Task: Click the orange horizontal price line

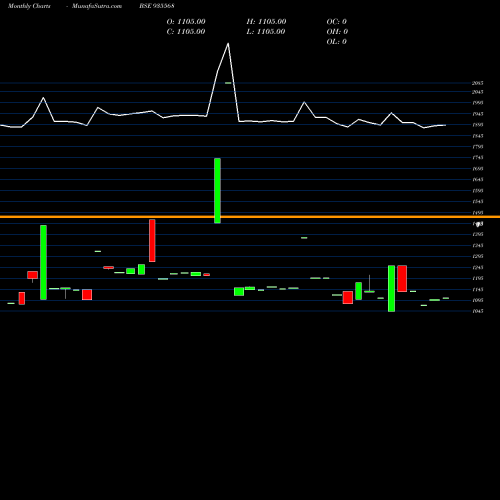Action: point(250,217)
